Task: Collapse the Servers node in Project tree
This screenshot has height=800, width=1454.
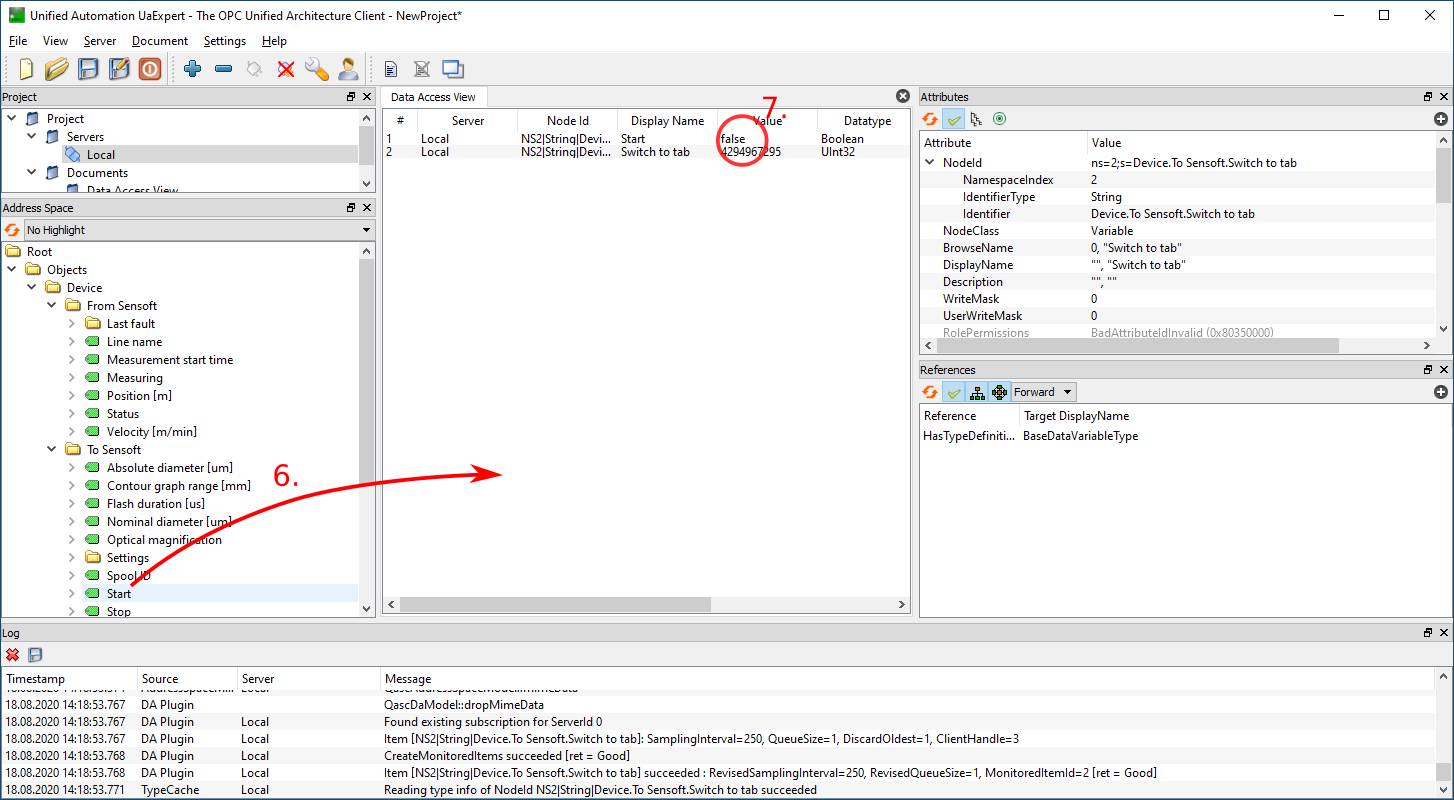Action: [32, 137]
